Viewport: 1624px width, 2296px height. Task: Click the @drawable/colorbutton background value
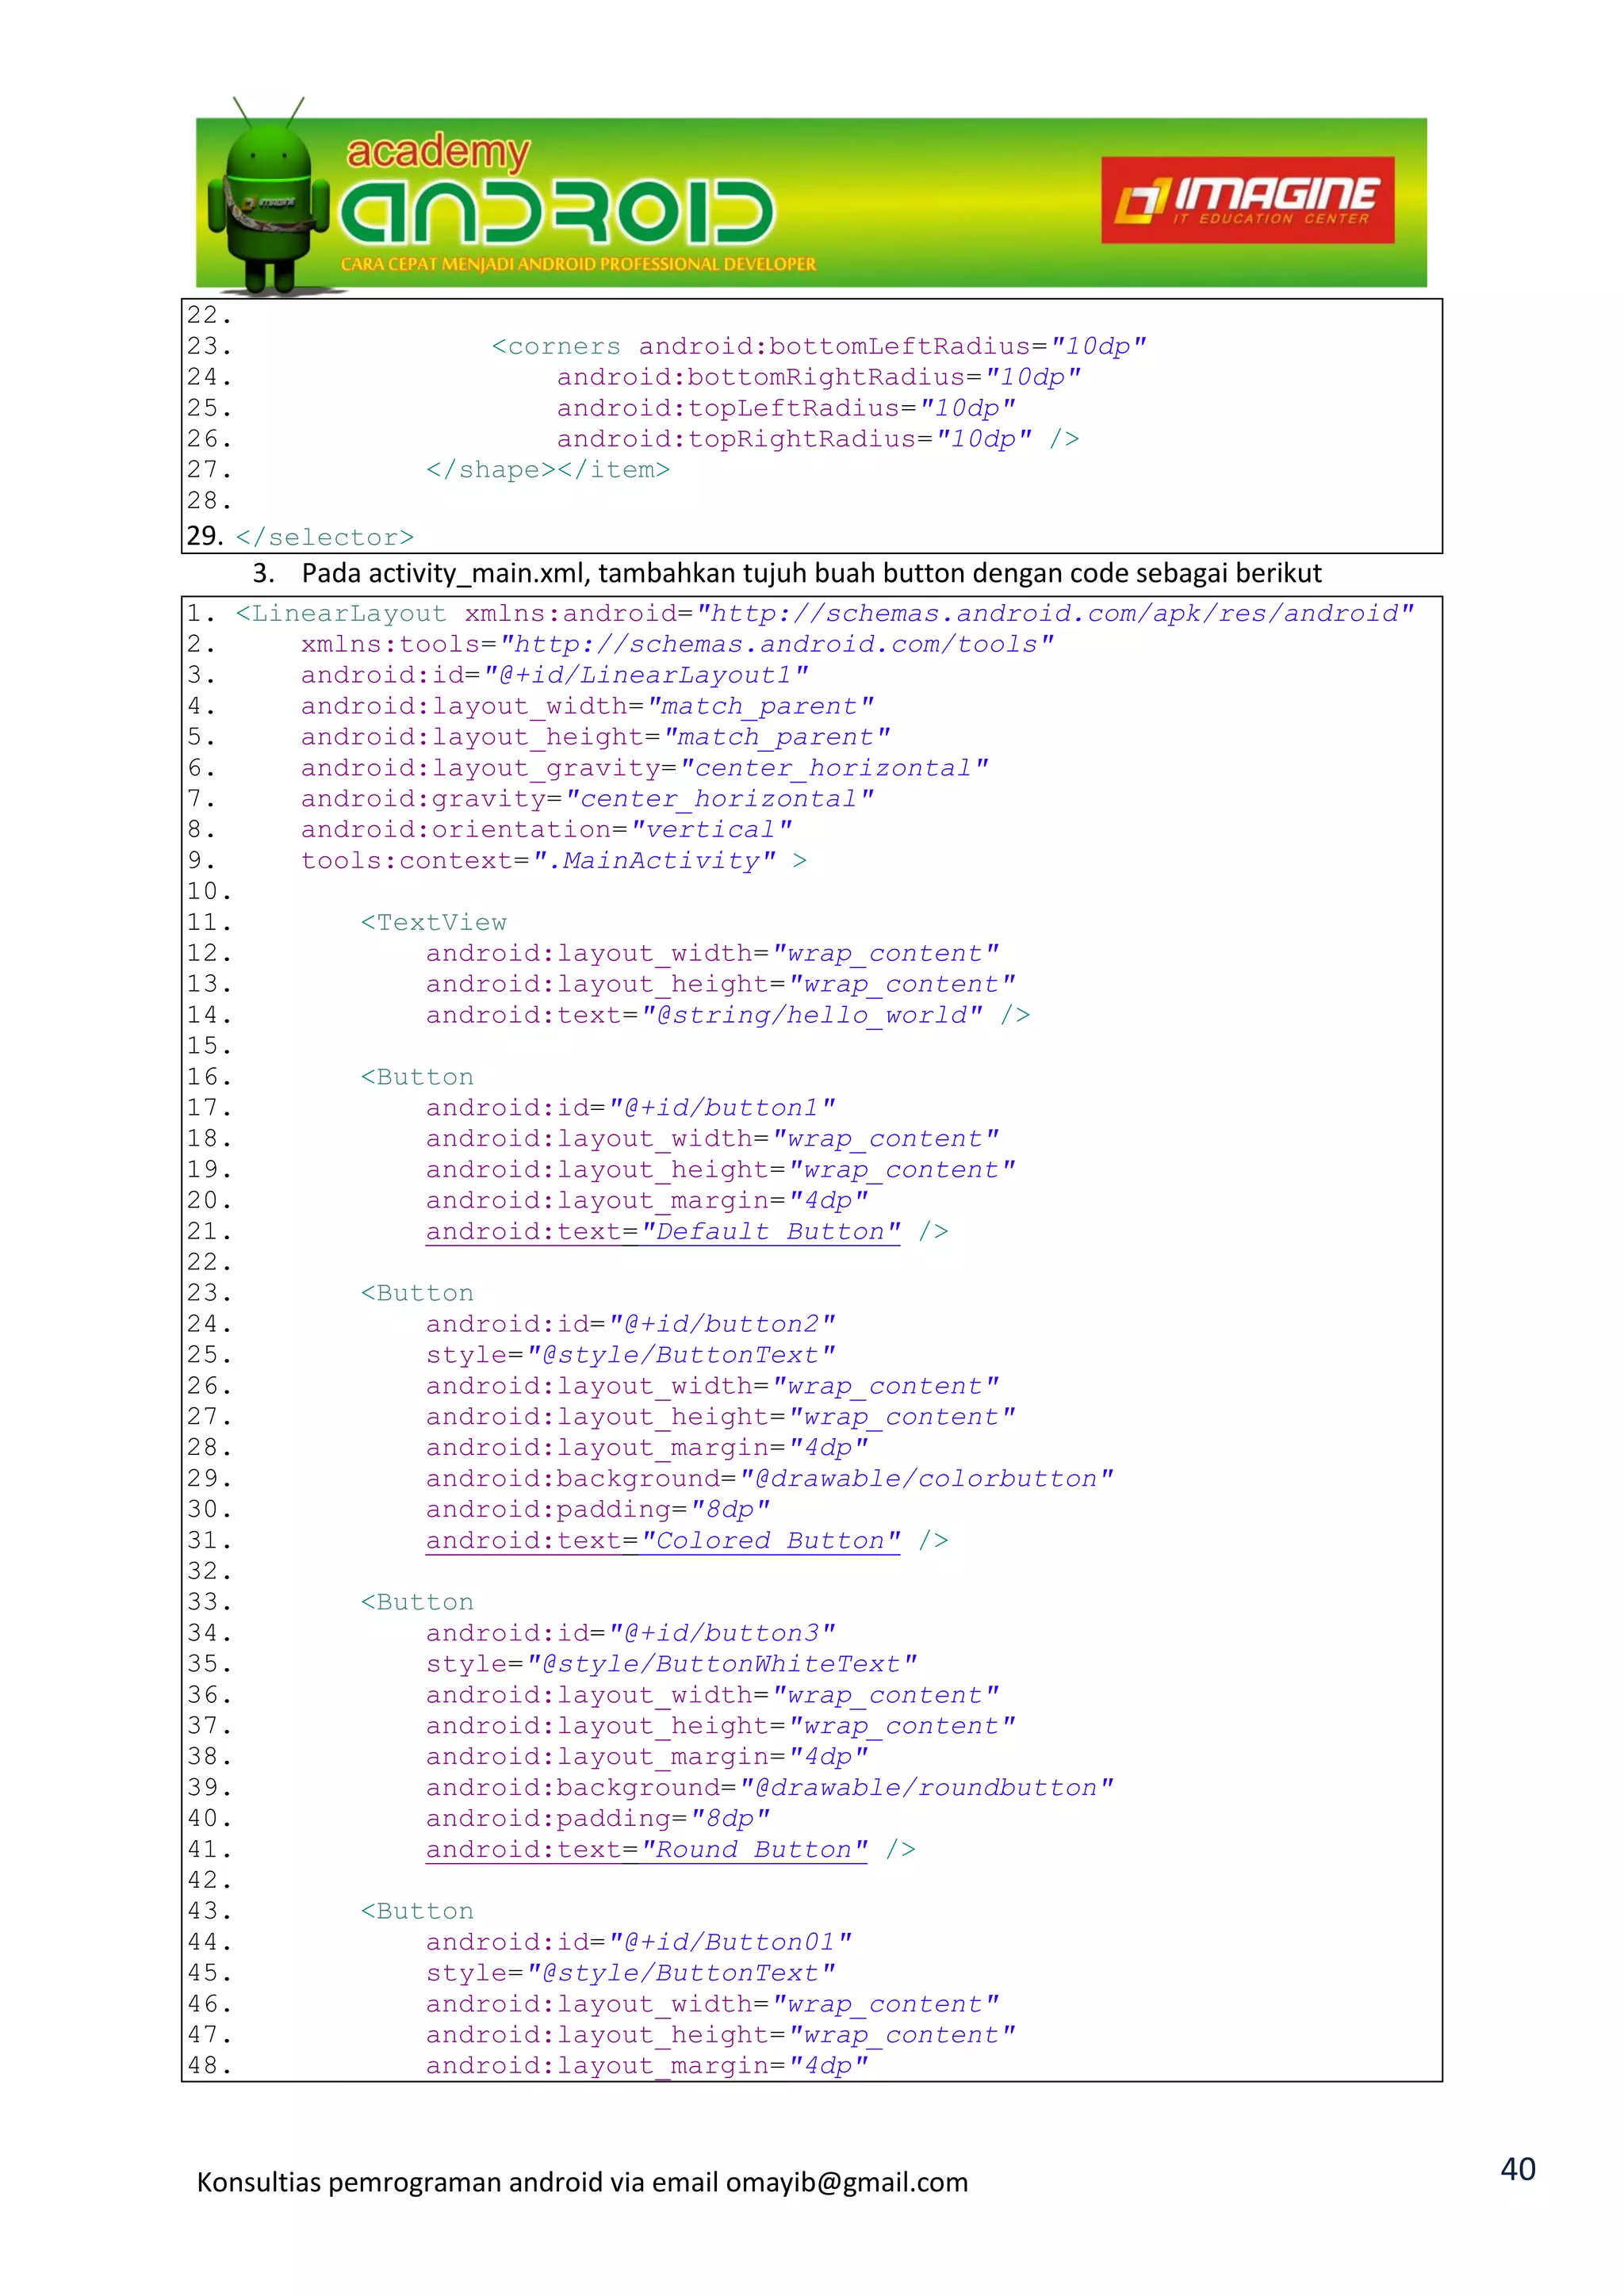point(926,1478)
